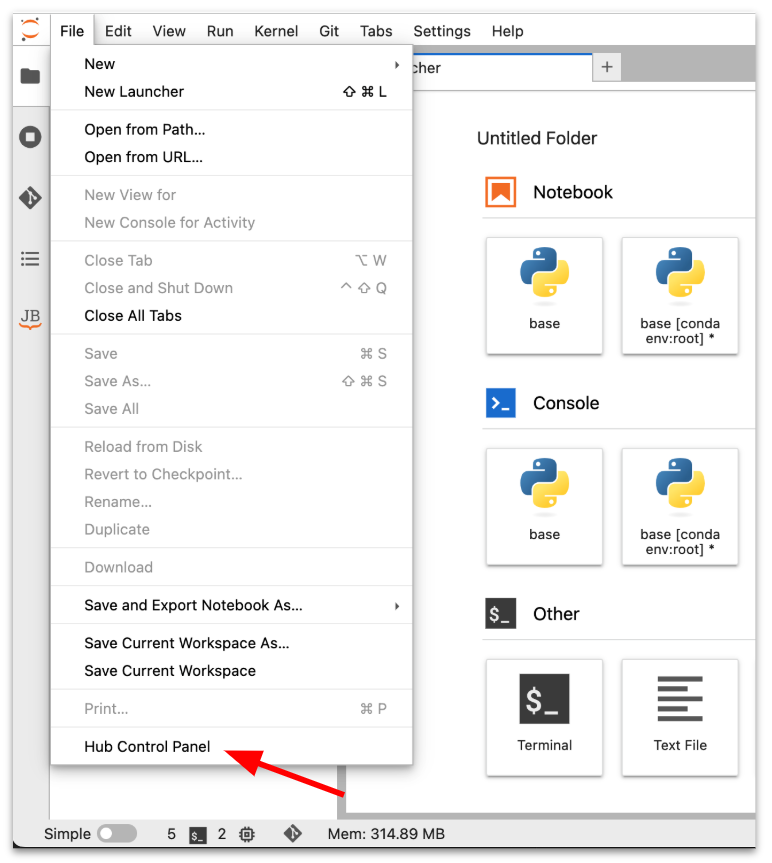Open the running terminals and kernels sidebar icon
The image size is (772, 863).
click(30, 137)
